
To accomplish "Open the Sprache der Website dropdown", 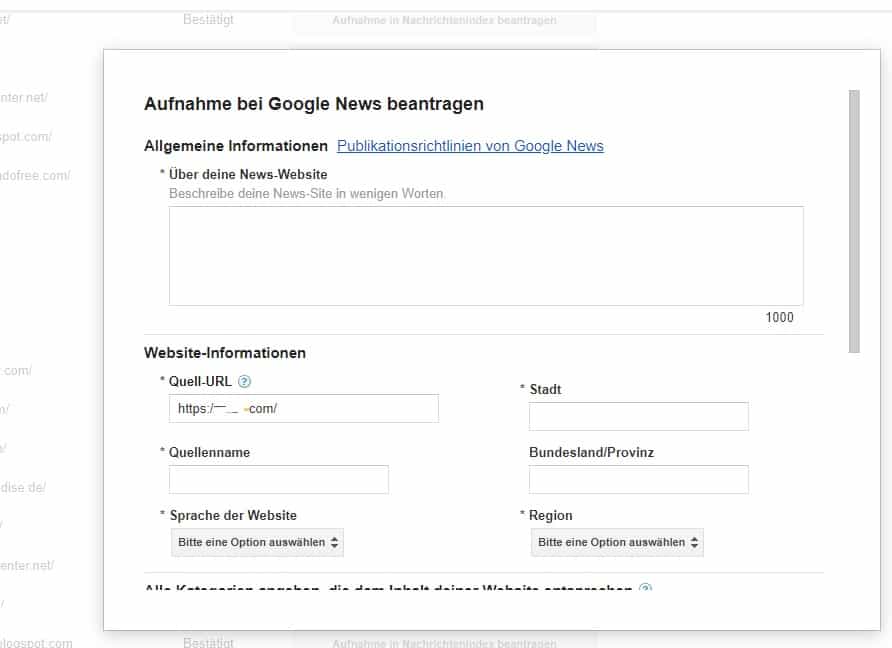I will (x=257, y=542).
